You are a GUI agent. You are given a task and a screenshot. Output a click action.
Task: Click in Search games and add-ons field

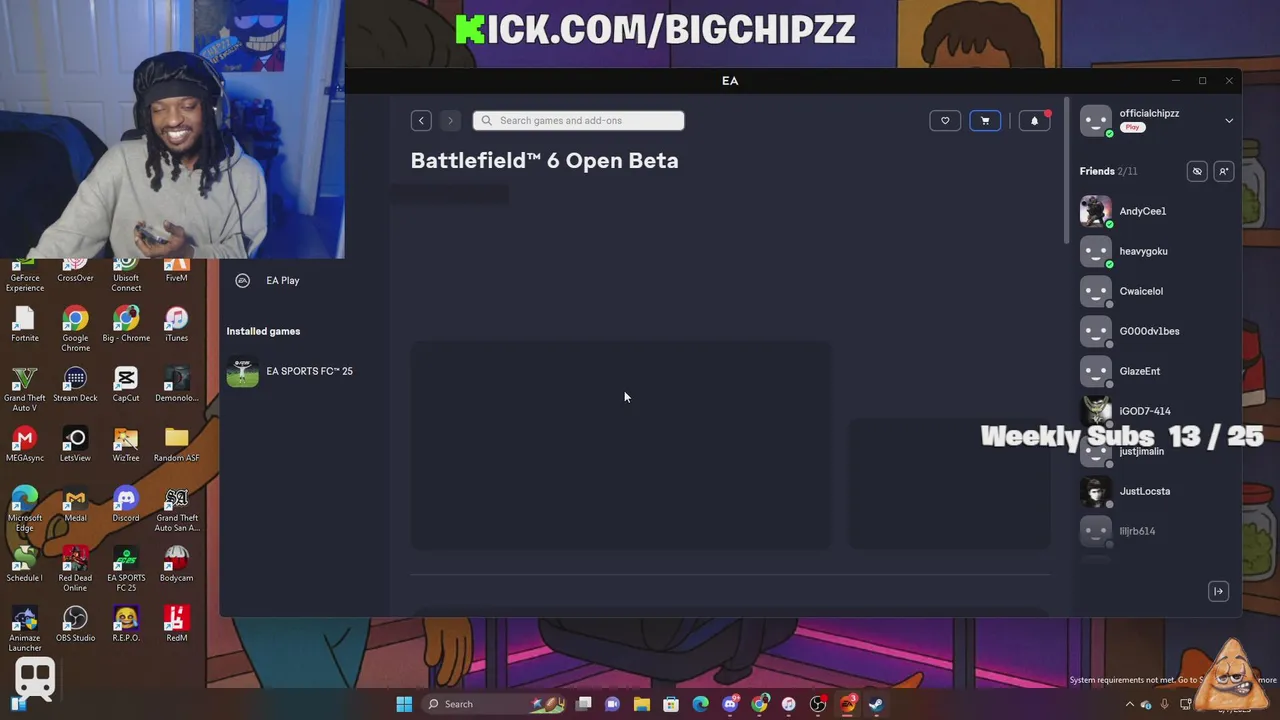(x=578, y=120)
